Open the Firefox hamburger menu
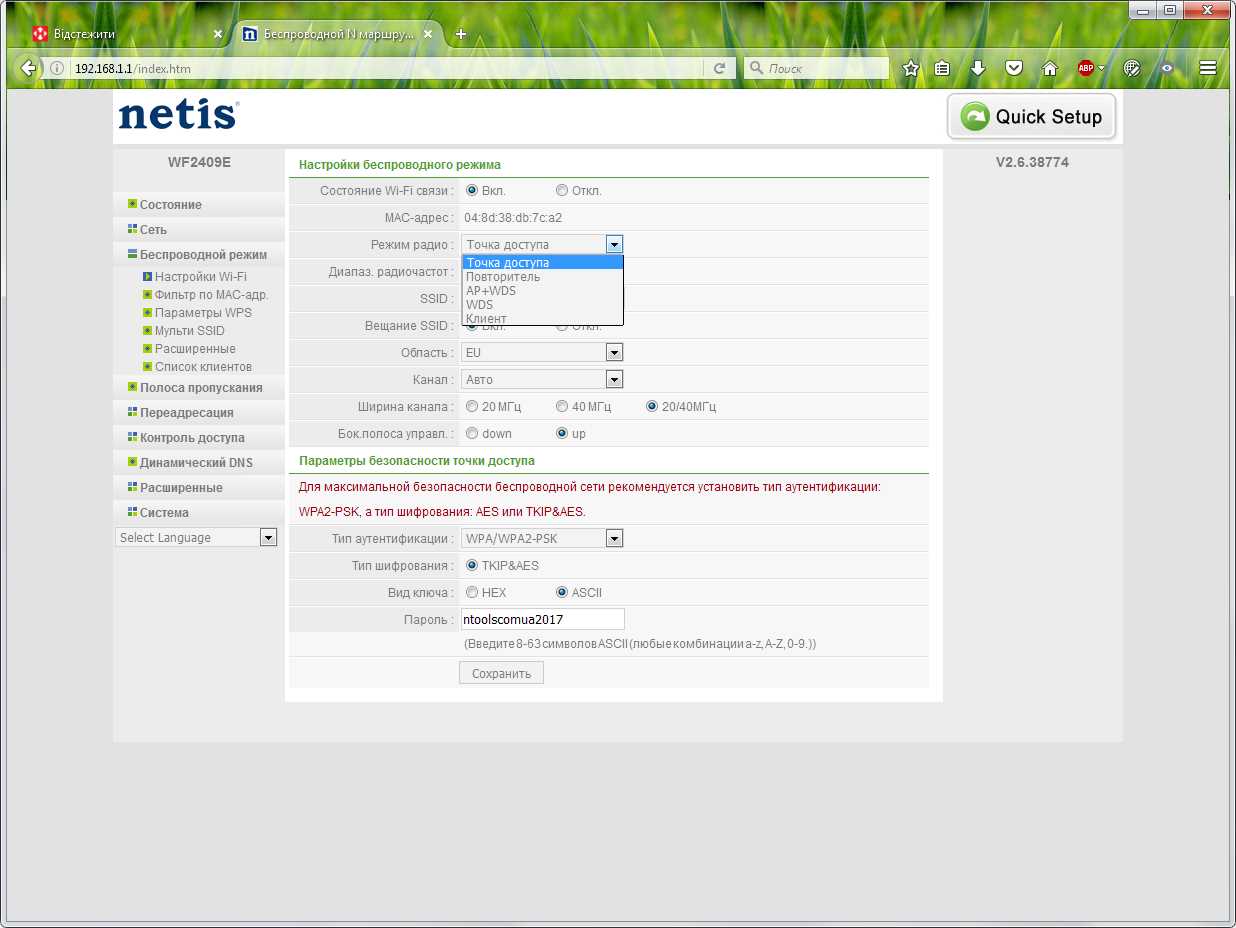The image size is (1236, 928). tap(1208, 68)
